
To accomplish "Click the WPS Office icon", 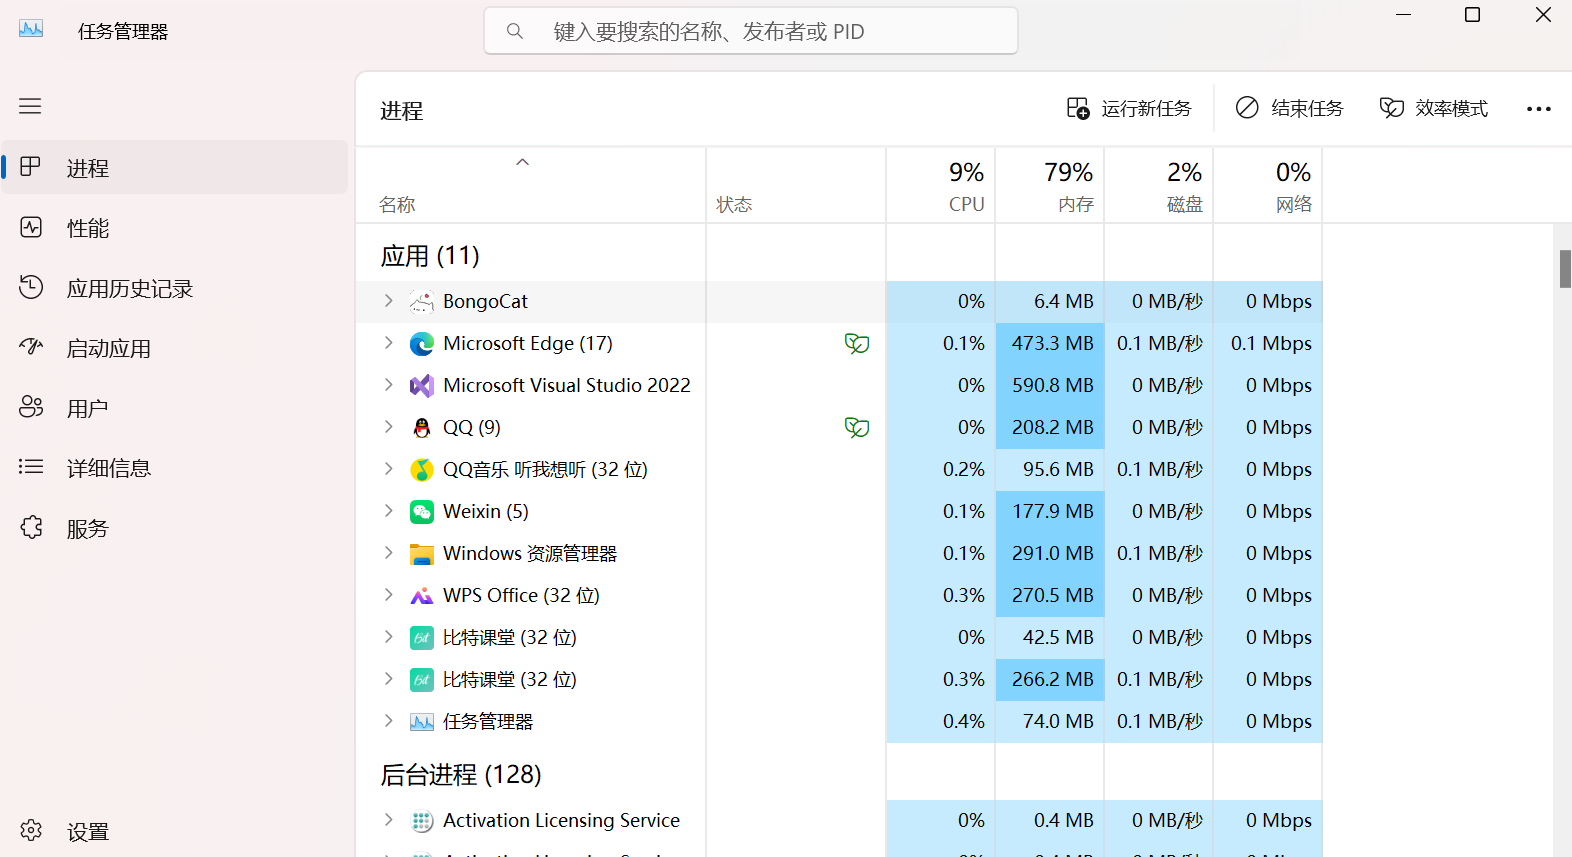I will coord(422,596).
